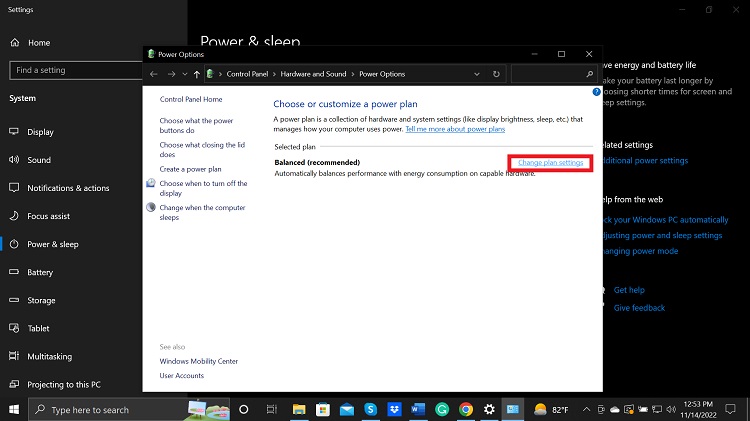Expand the recent locations dropdown arrow
This screenshot has height=421, width=750.
click(x=184, y=74)
